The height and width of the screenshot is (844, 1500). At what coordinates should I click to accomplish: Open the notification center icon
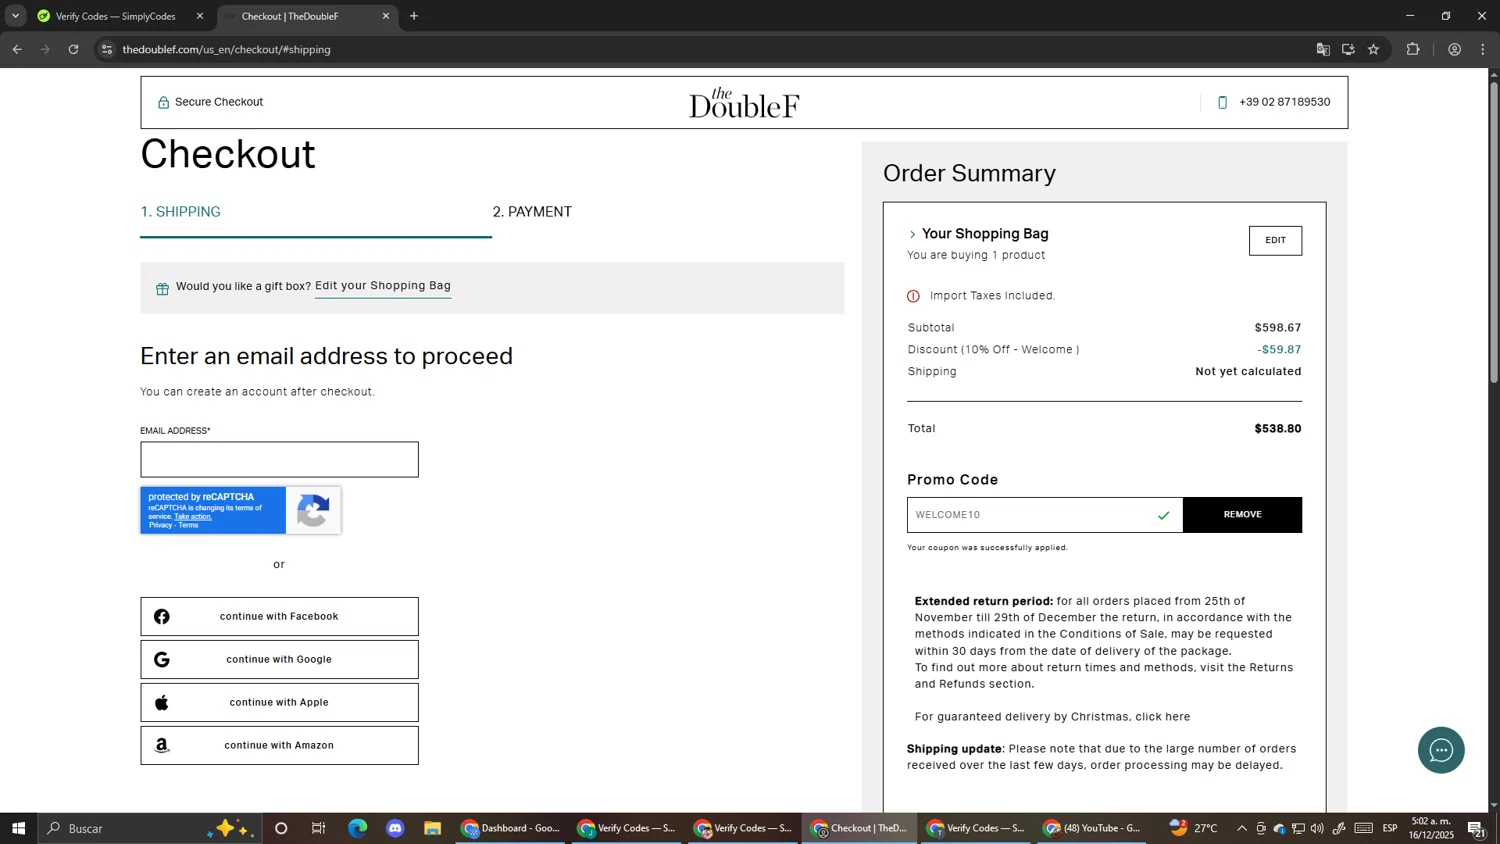pyautogui.click(x=1476, y=828)
